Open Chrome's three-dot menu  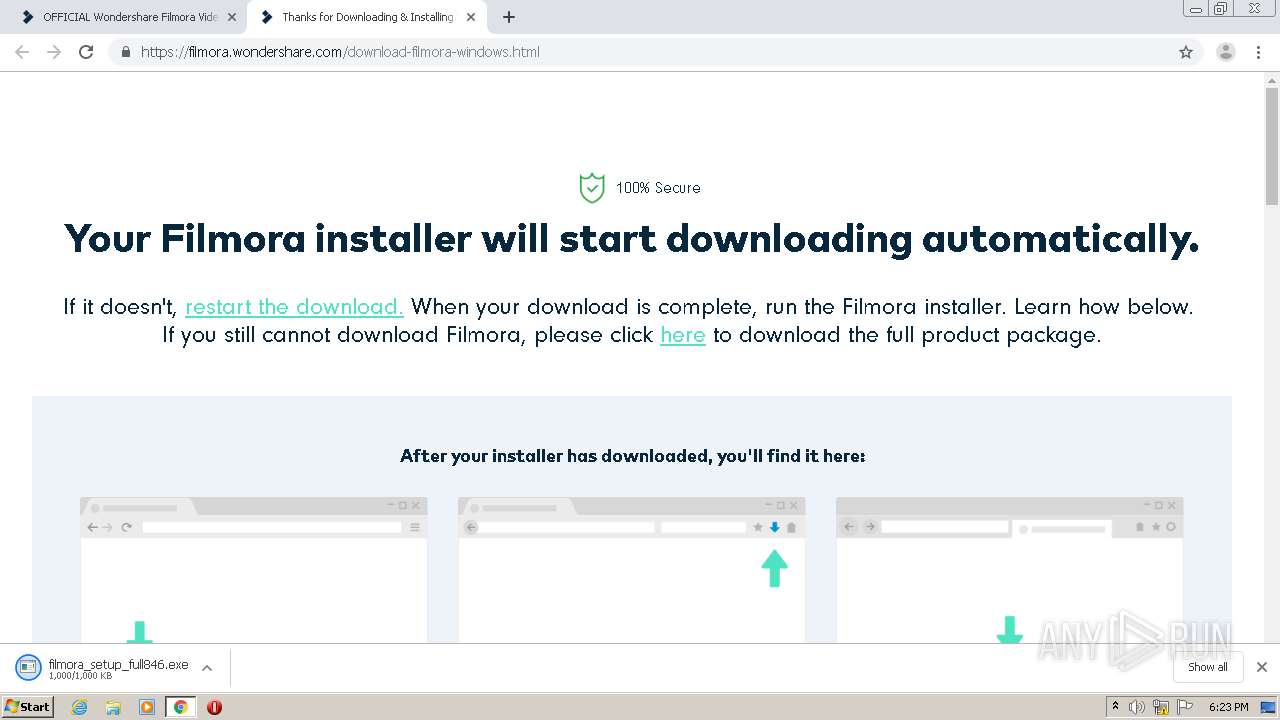pos(1258,52)
